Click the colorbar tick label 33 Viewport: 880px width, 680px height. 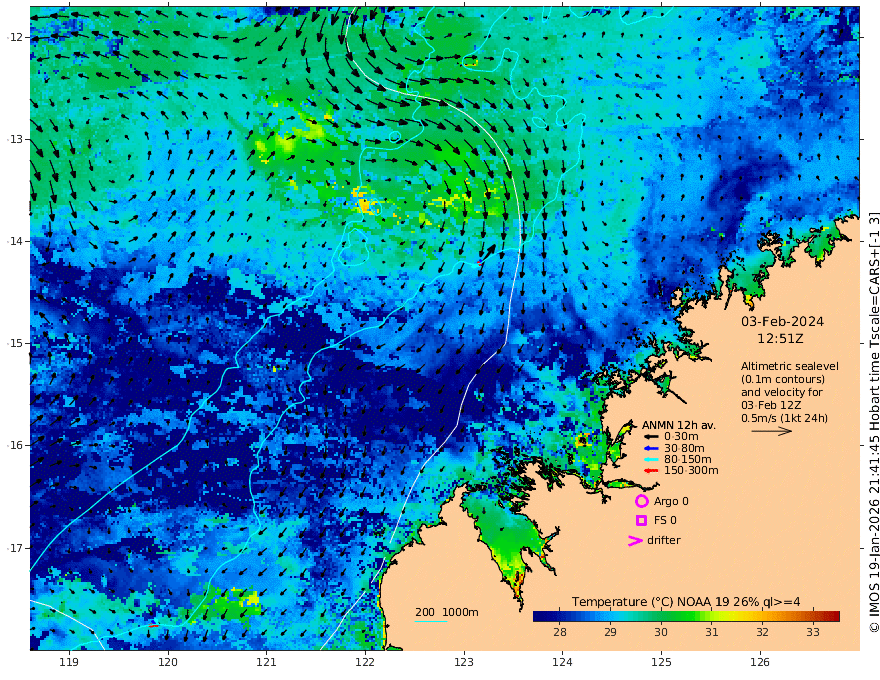(x=813, y=632)
